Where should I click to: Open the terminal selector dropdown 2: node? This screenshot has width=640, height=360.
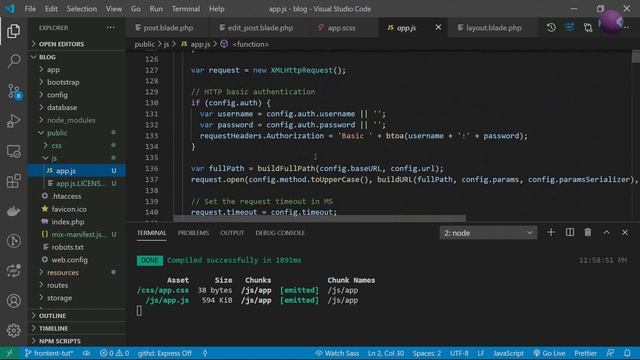(488, 233)
